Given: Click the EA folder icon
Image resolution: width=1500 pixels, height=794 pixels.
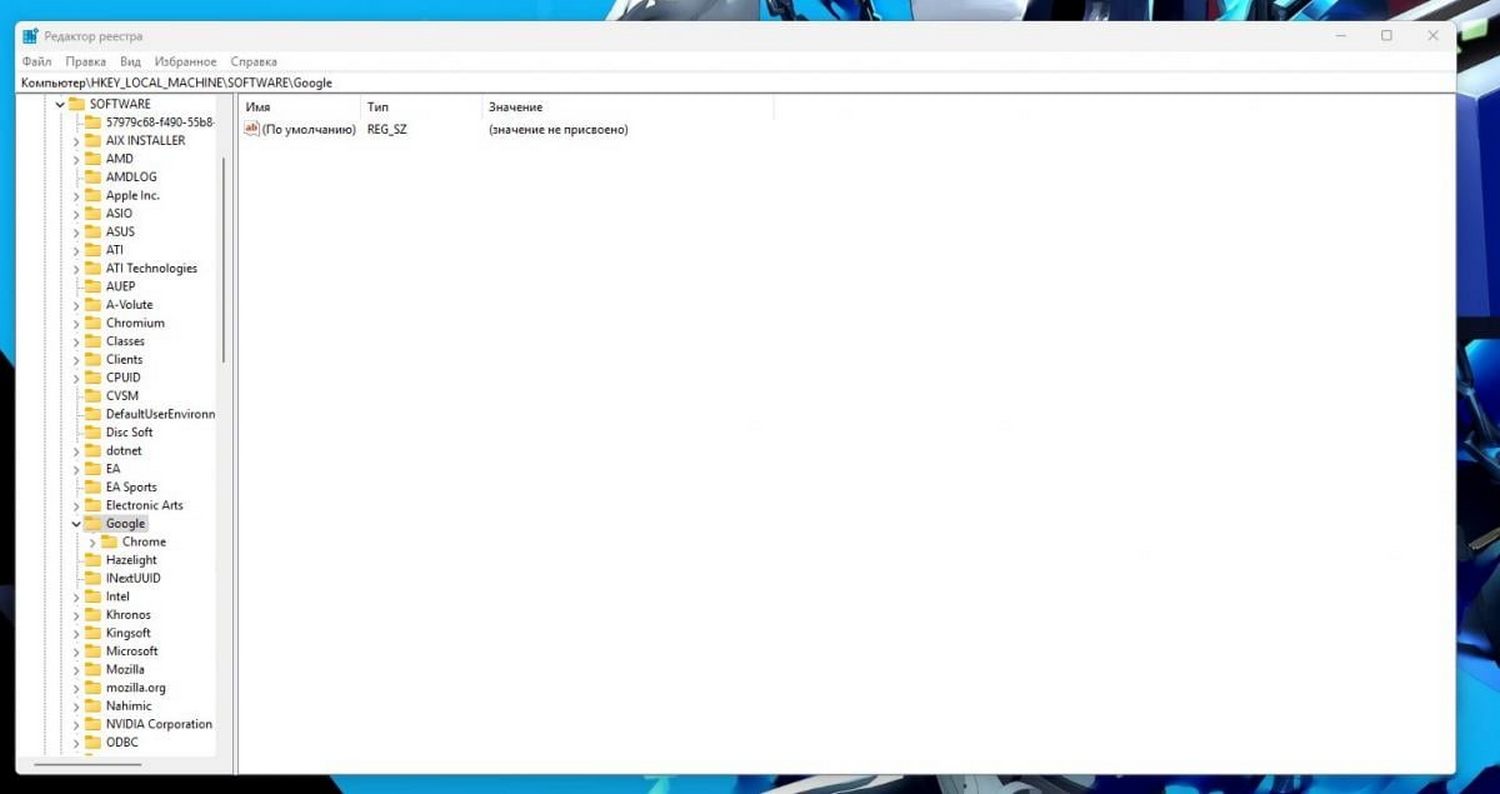Looking at the screenshot, I should pyautogui.click(x=93, y=469).
